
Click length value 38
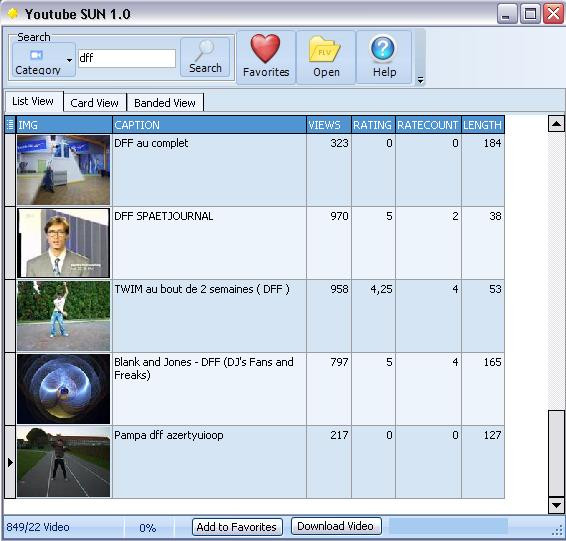click(x=495, y=216)
